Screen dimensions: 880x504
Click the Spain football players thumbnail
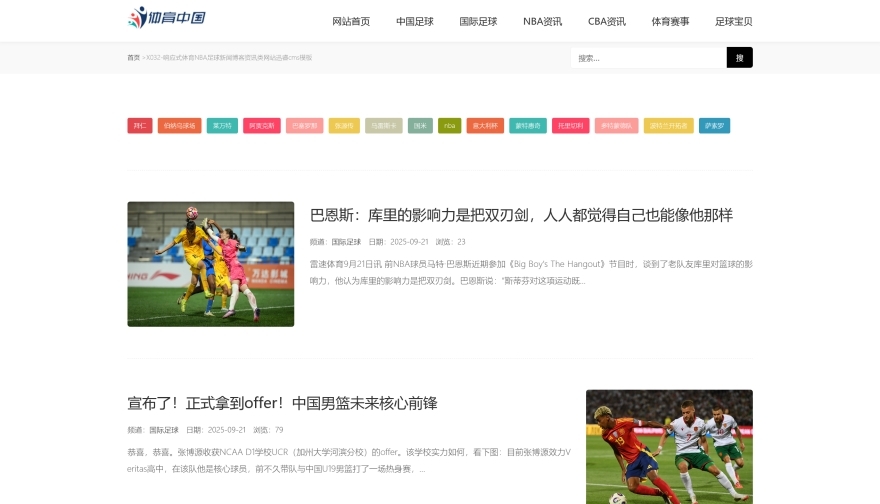pyautogui.click(x=669, y=446)
